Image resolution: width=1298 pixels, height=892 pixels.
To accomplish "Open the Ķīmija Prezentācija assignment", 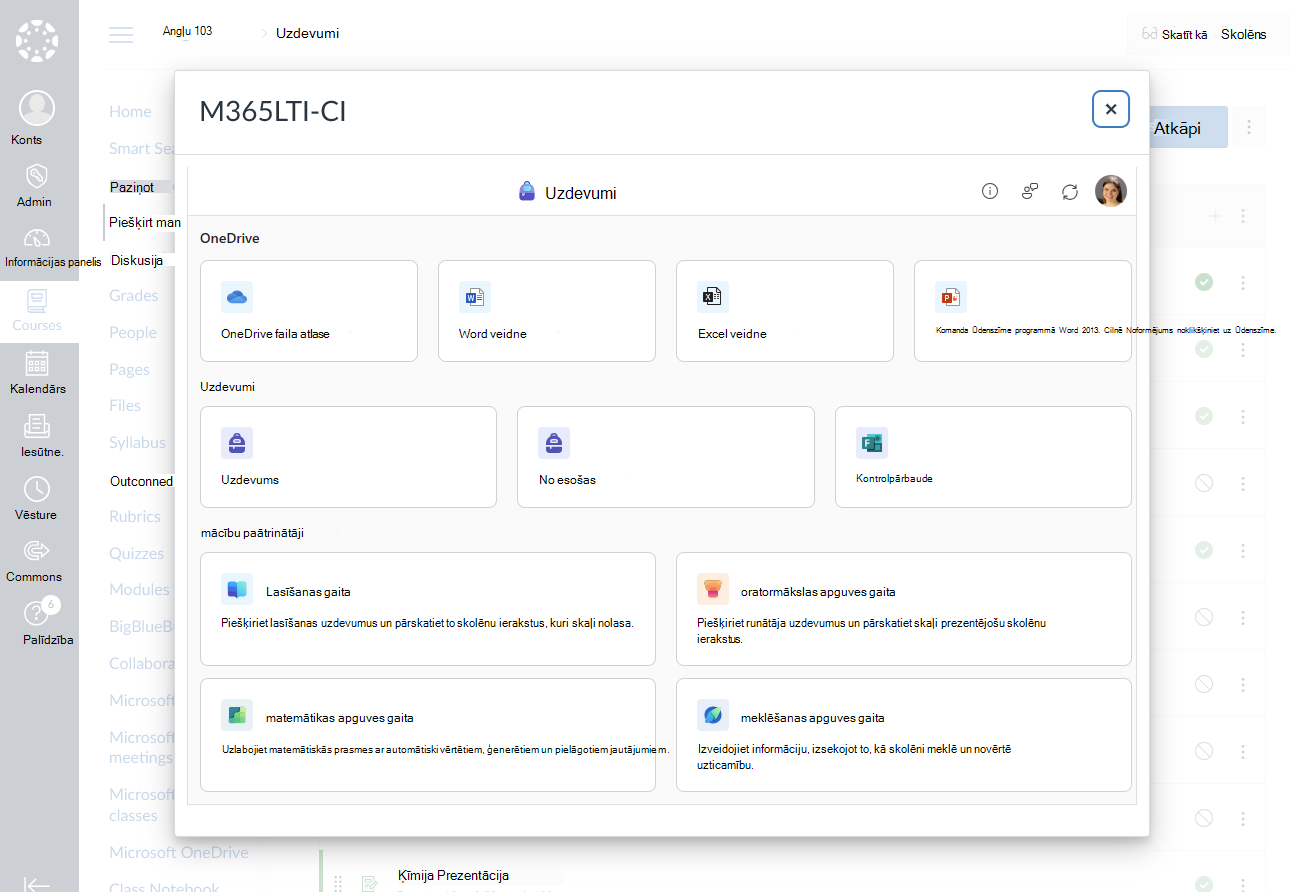I will click(453, 875).
